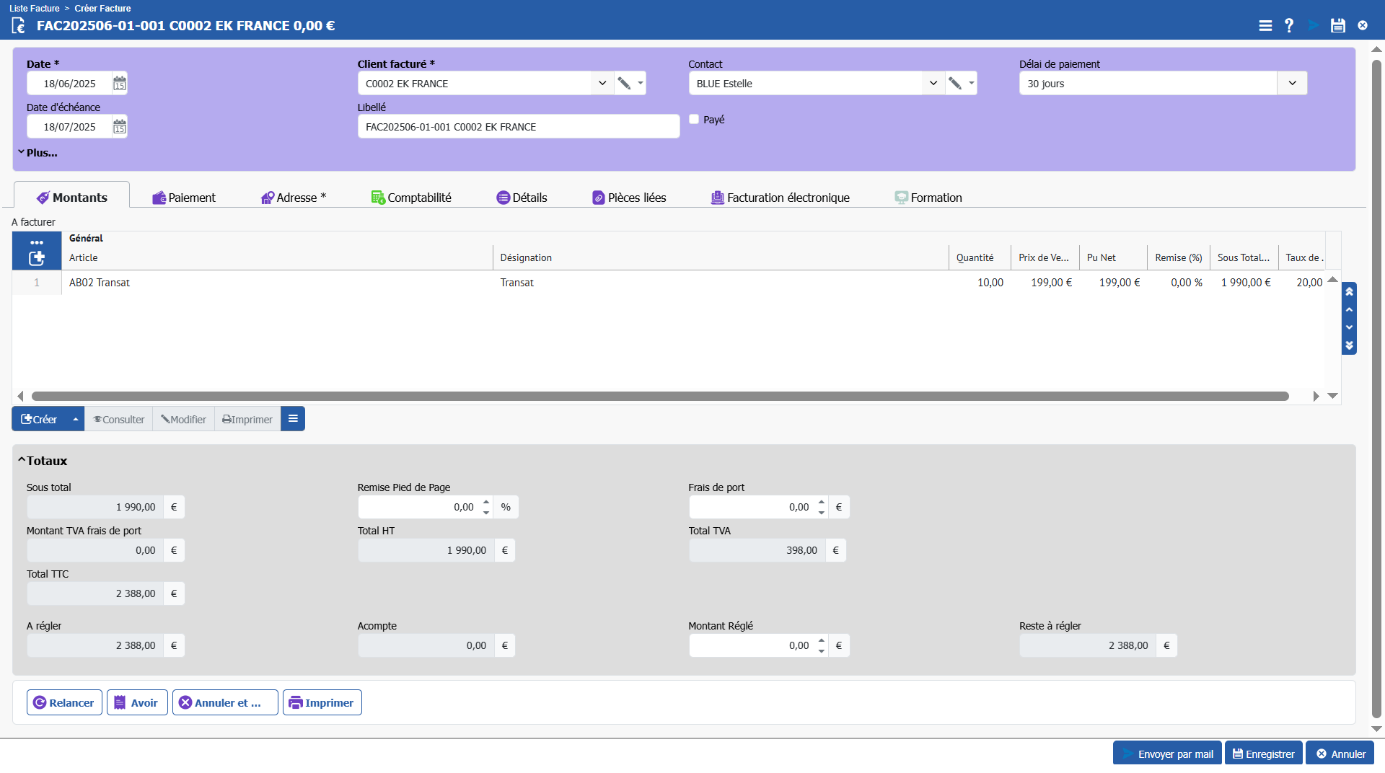This screenshot has width=1385, height=773.
Task: Click the save floppy disk icon in header
Action: (1337, 26)
